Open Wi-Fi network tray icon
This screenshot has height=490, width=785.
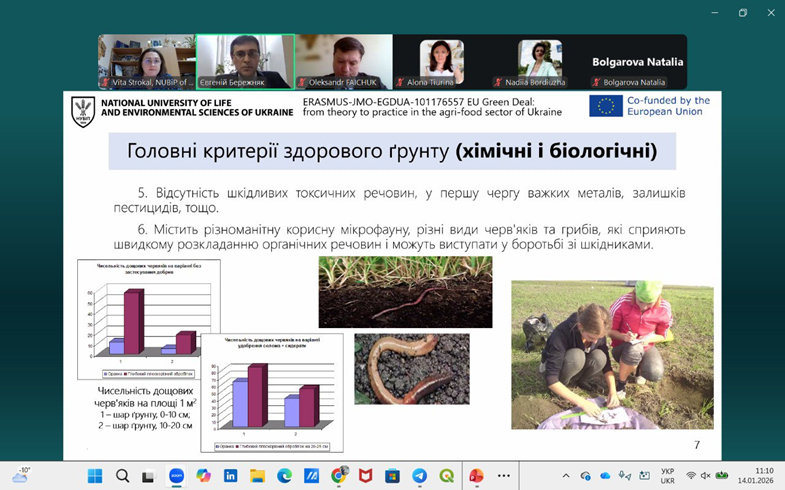(x=691, y=475)
